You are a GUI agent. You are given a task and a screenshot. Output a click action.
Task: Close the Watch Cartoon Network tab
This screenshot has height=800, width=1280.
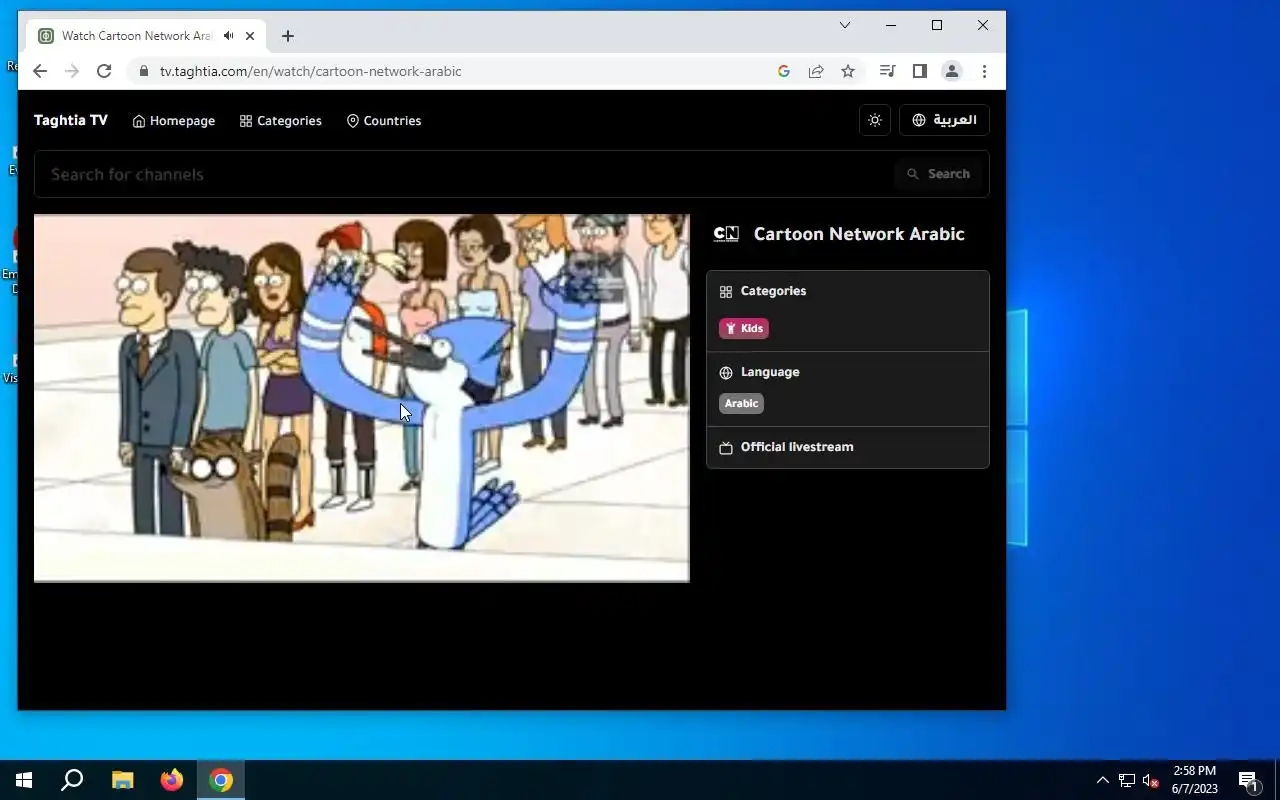point(250,36)
